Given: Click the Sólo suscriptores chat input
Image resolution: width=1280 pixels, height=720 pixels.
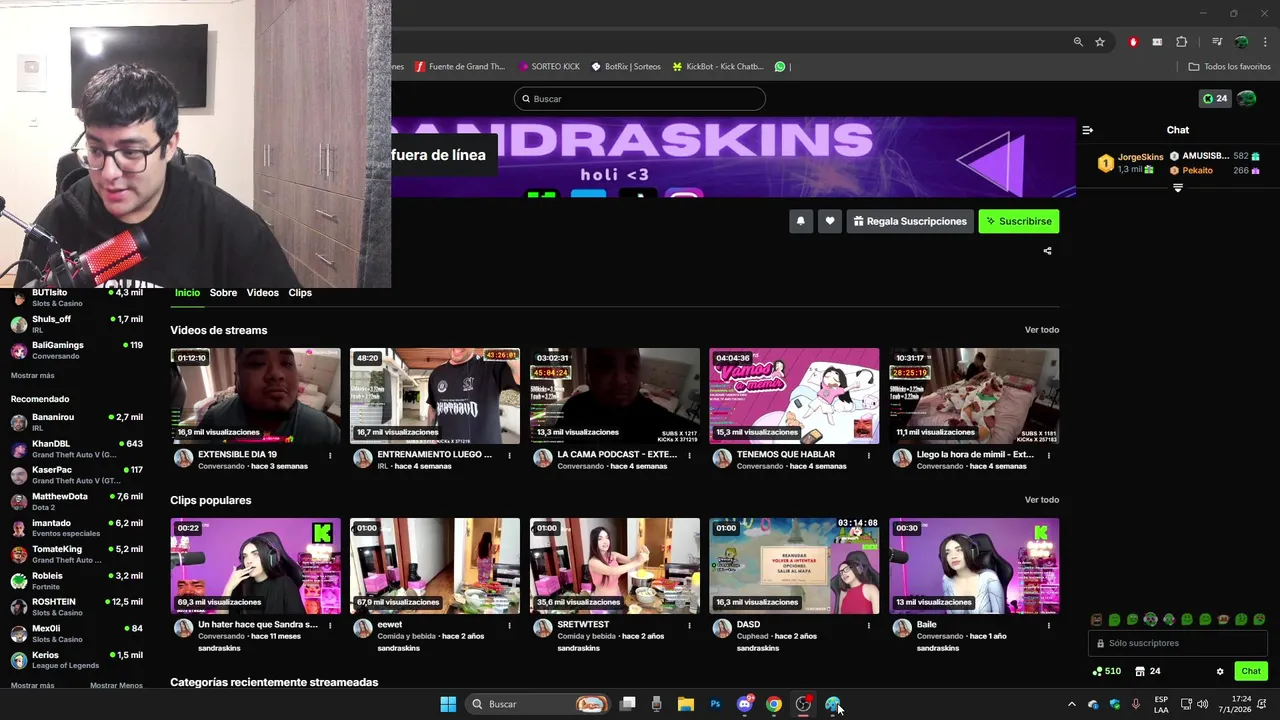Looking at the screenshot, I should 1178,643.
